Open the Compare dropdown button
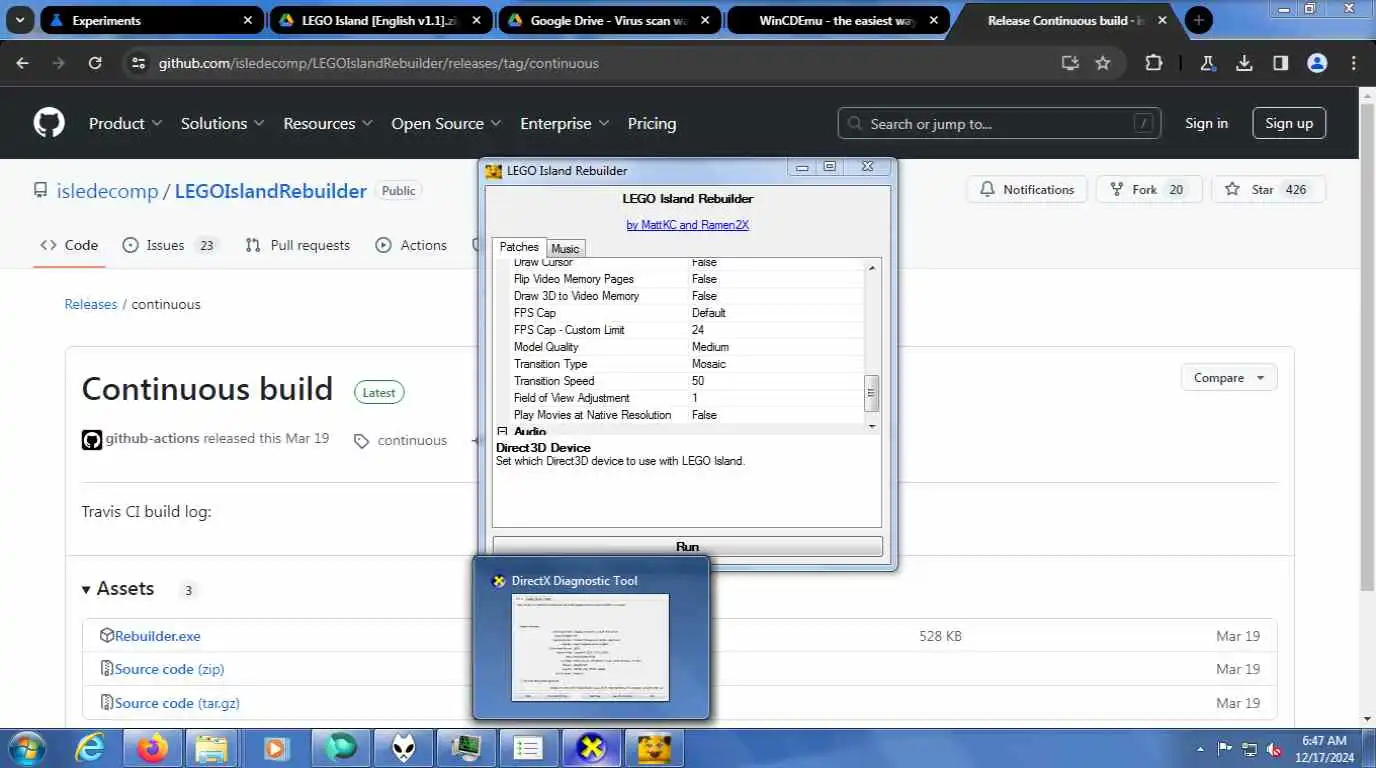 [x=1229, y=378]
